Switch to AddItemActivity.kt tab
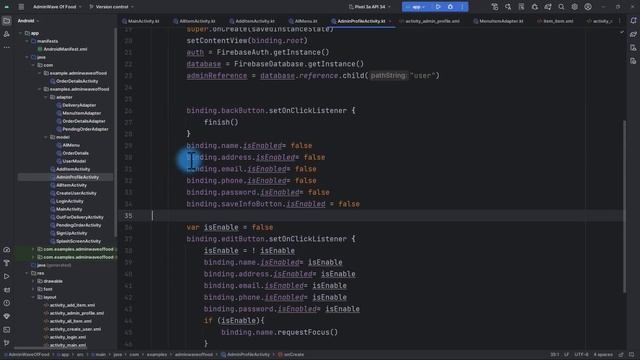 point(251,21)
